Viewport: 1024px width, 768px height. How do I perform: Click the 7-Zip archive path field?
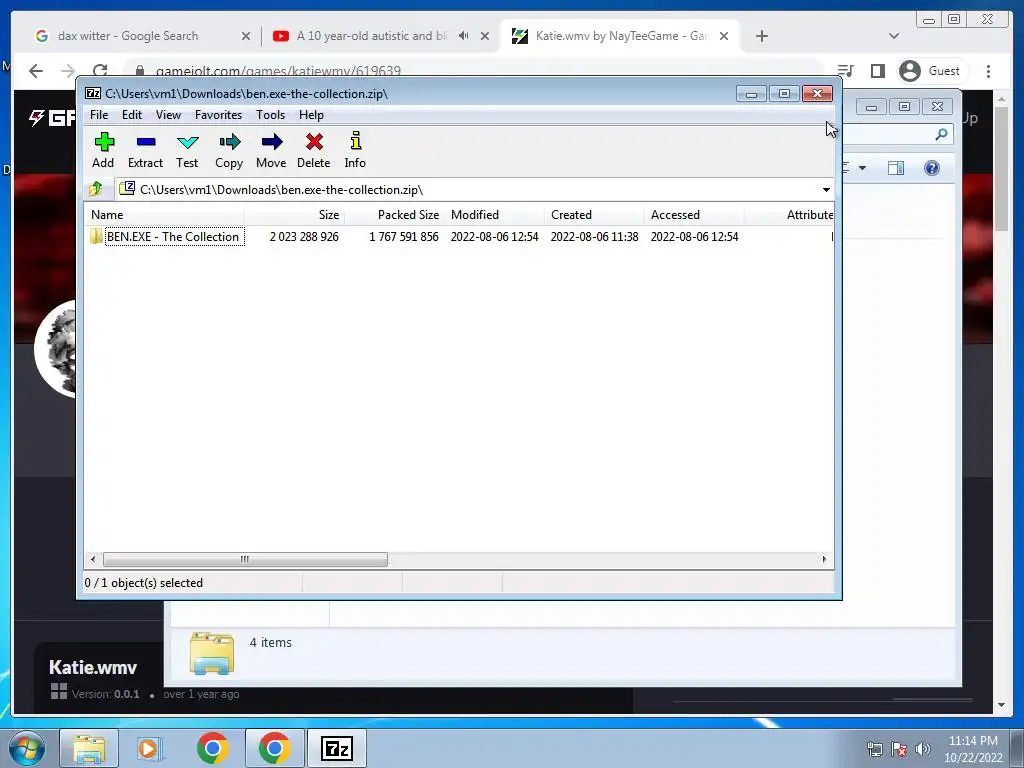(467, 190)
